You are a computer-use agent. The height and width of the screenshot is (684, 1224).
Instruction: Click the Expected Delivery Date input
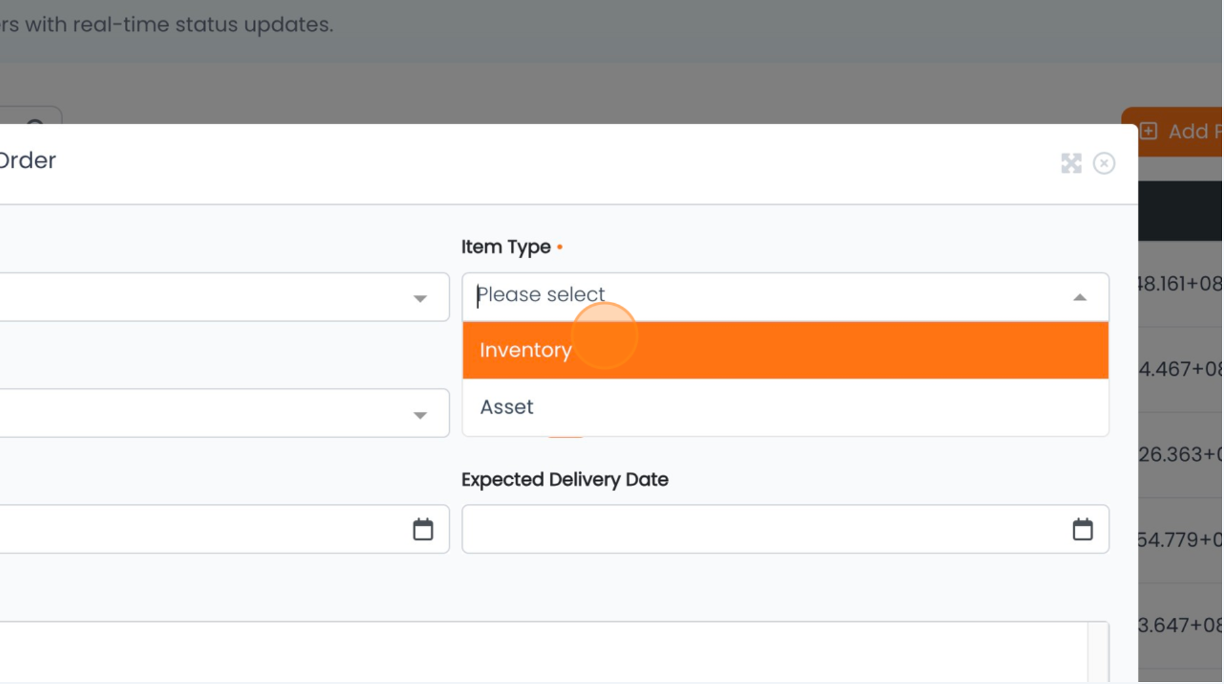coord(785,529)
